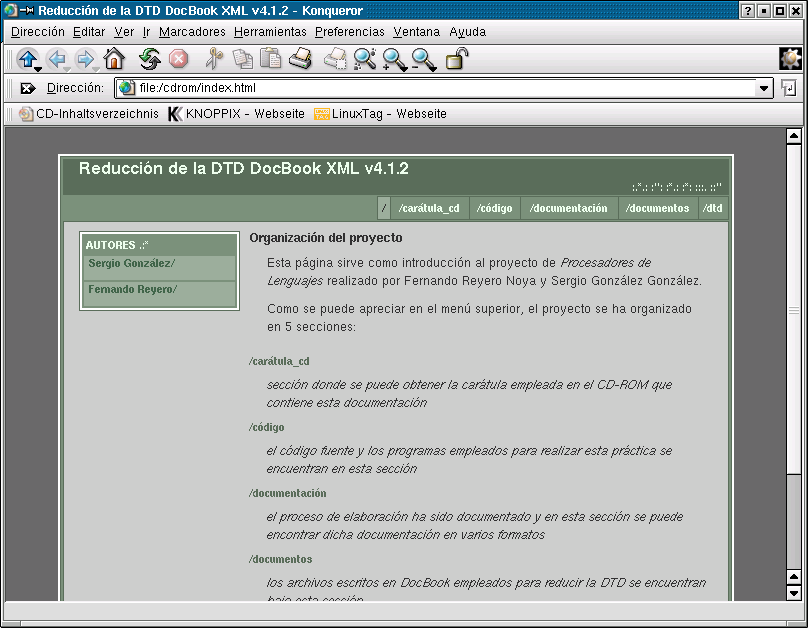Select the root / tab in the page menu
The width and height of the screenshot is (808, 628).
[x=383, y=208]
